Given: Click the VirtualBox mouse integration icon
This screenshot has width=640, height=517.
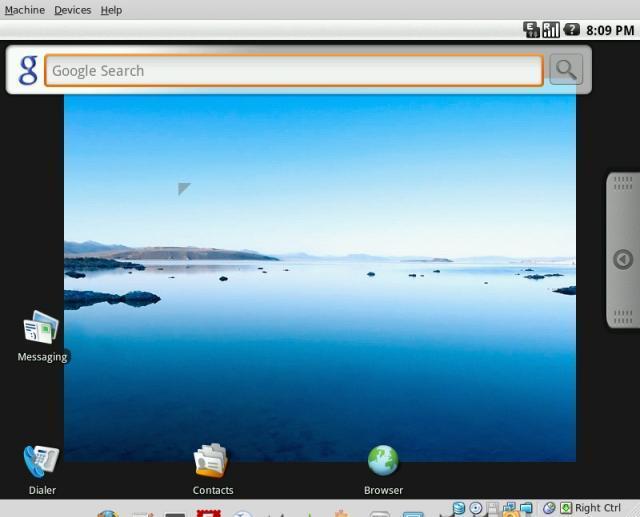Looking at the screenshot, I should tap(549, 508).
